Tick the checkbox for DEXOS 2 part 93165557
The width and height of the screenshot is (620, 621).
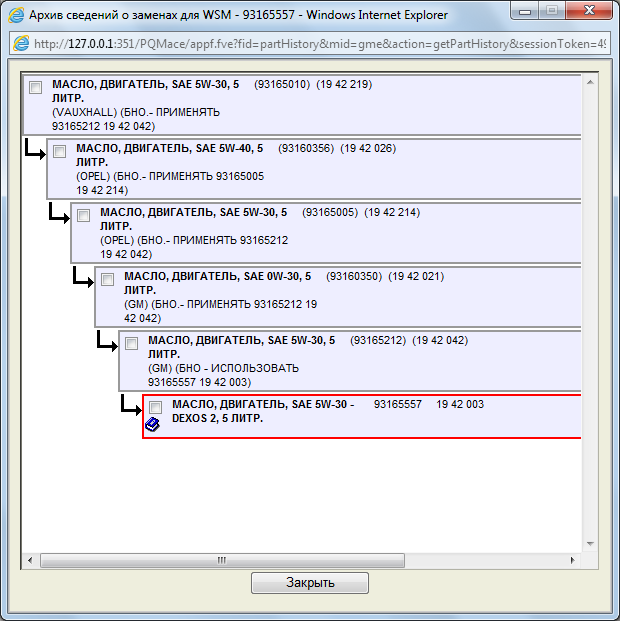point(155,407)
